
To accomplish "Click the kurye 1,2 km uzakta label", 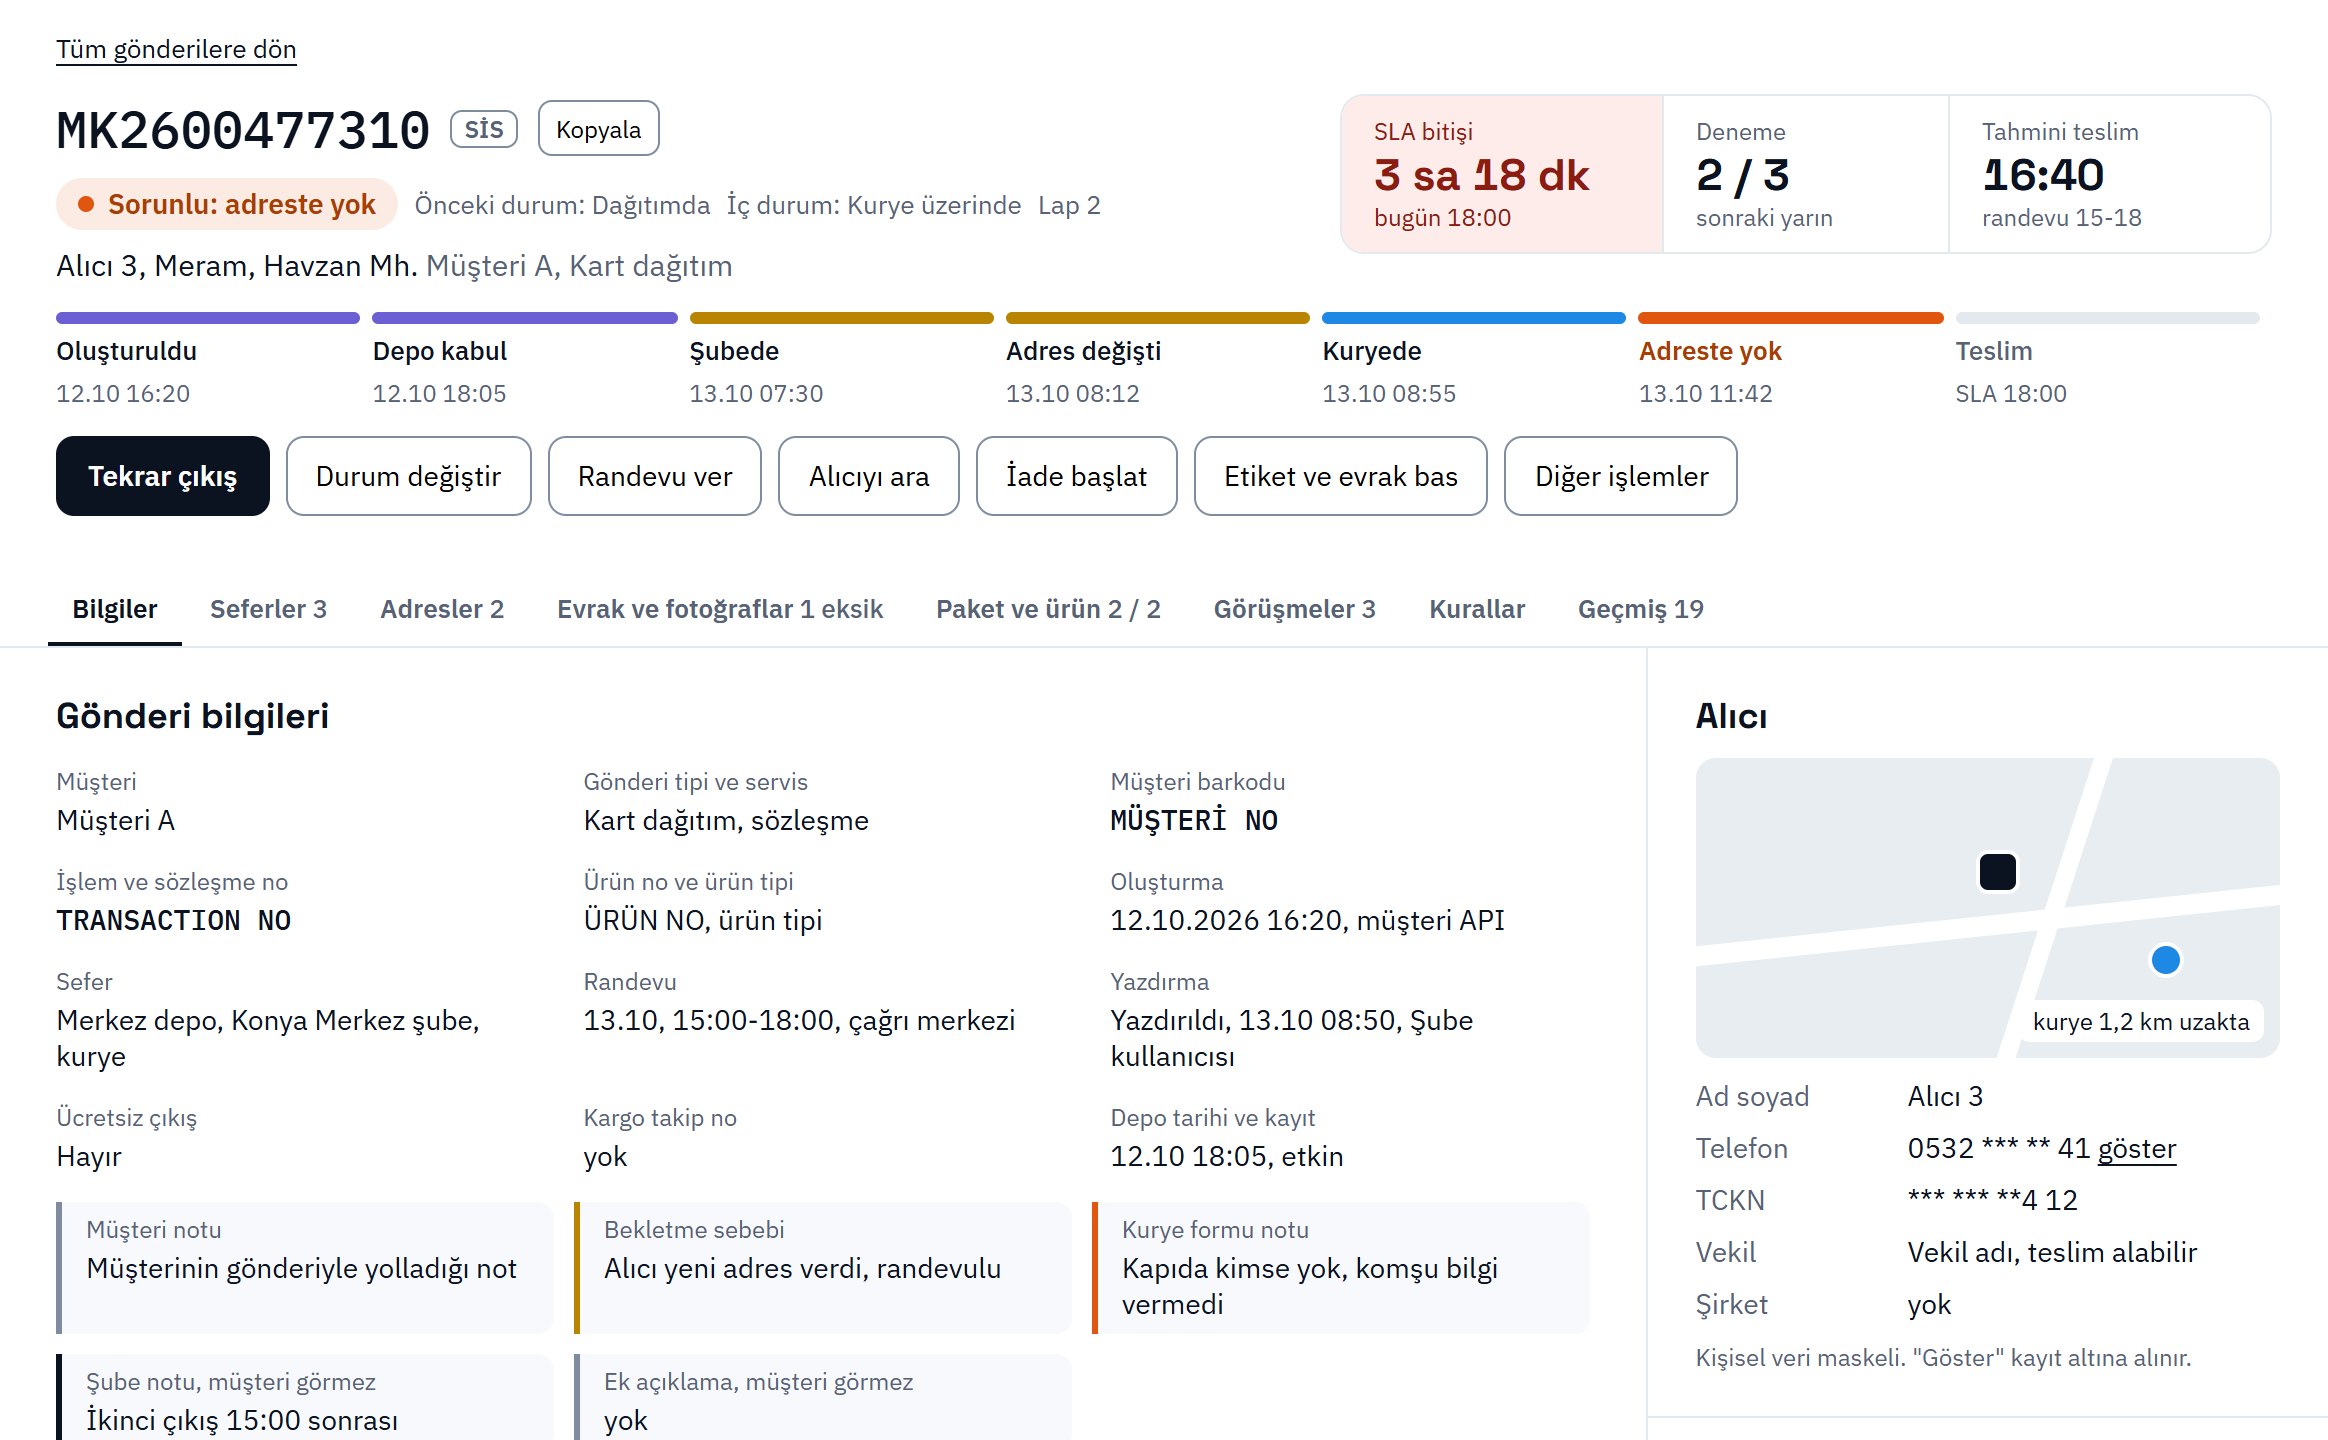I will 2141,1022.
